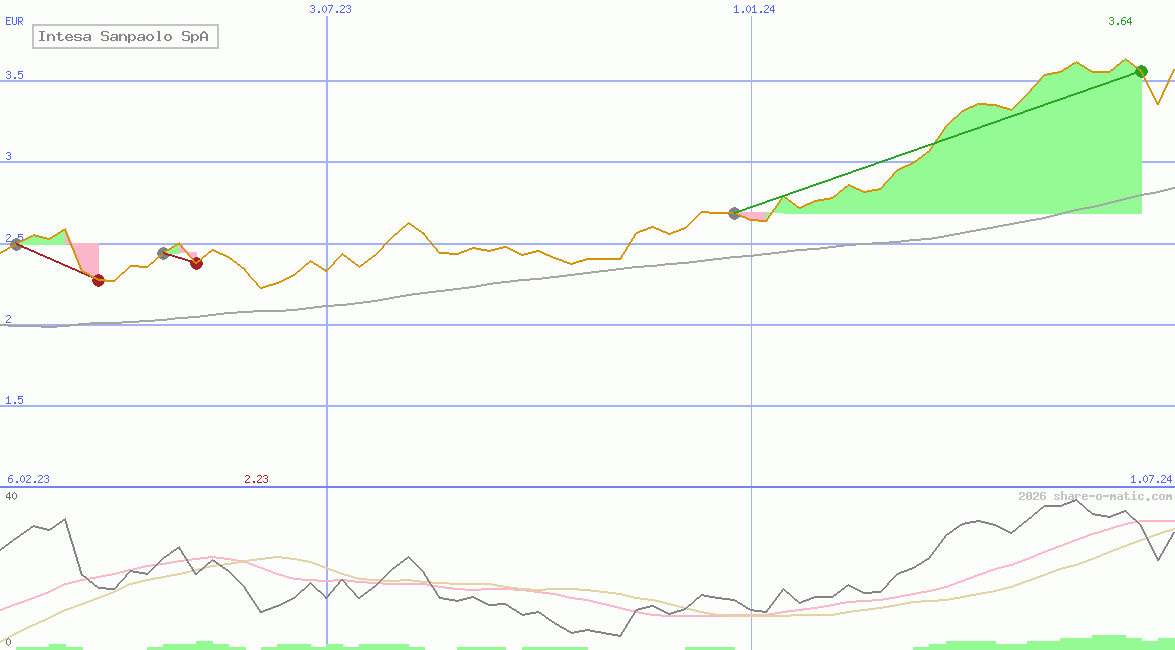Click the gray dot starting the longer red line

[x=16, y=245]
